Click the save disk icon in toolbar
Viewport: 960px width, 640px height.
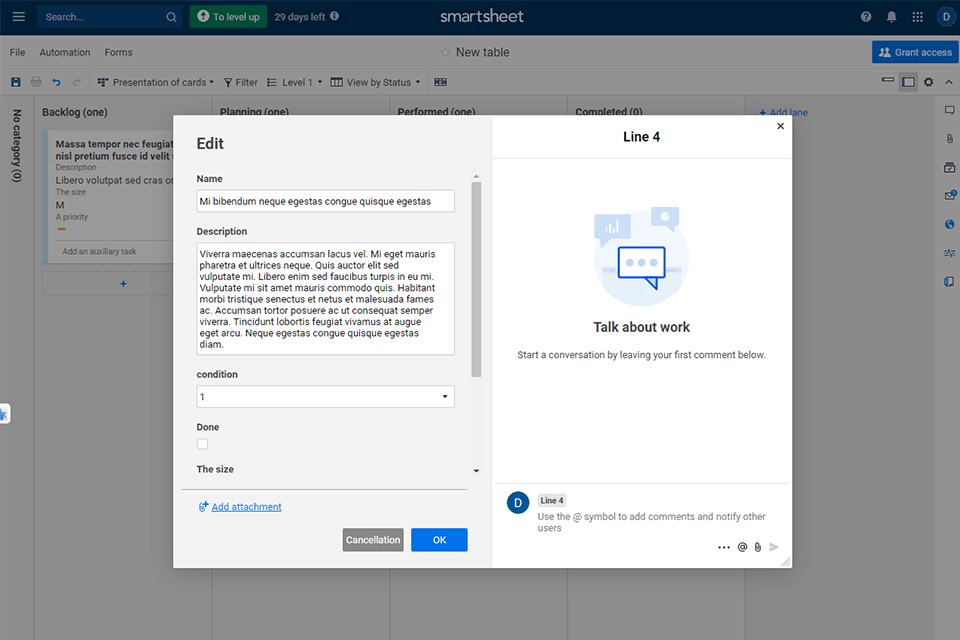pos(15,82)
